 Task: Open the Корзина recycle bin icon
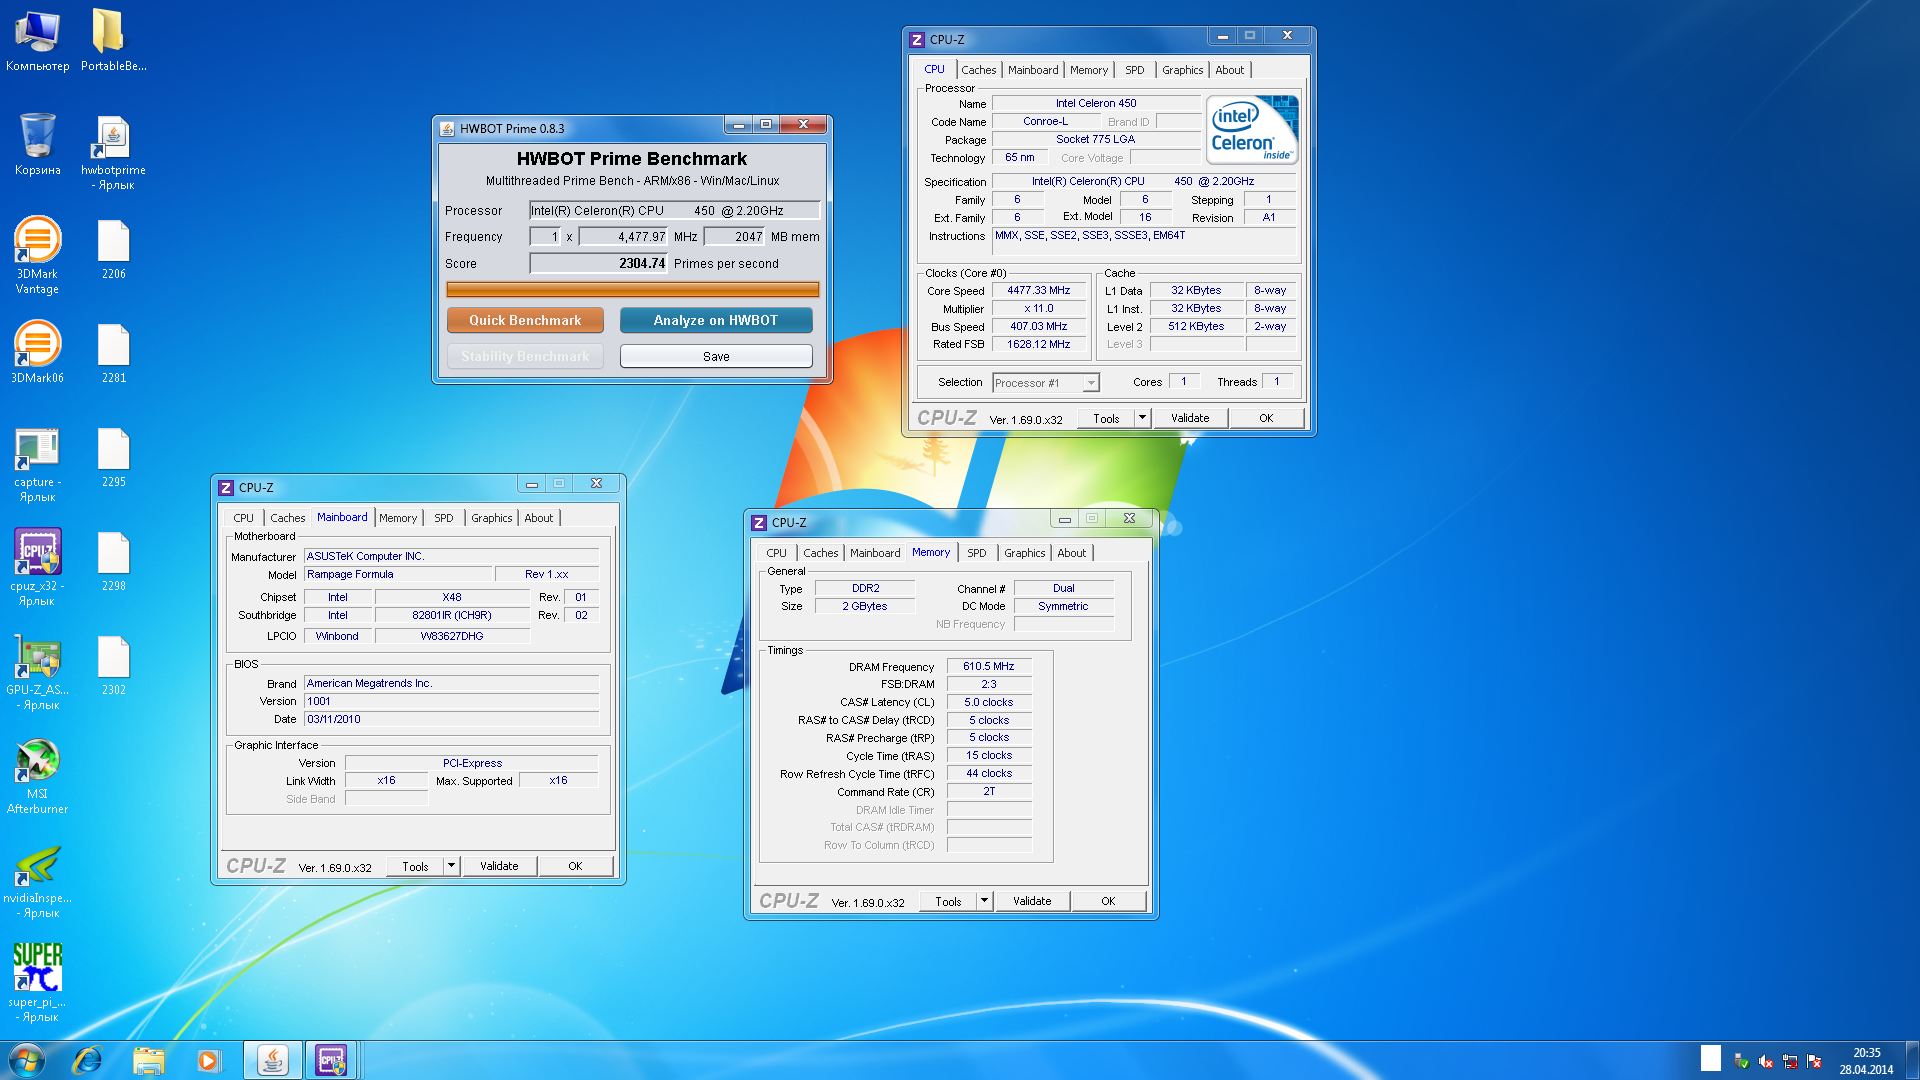click(37, 144)
